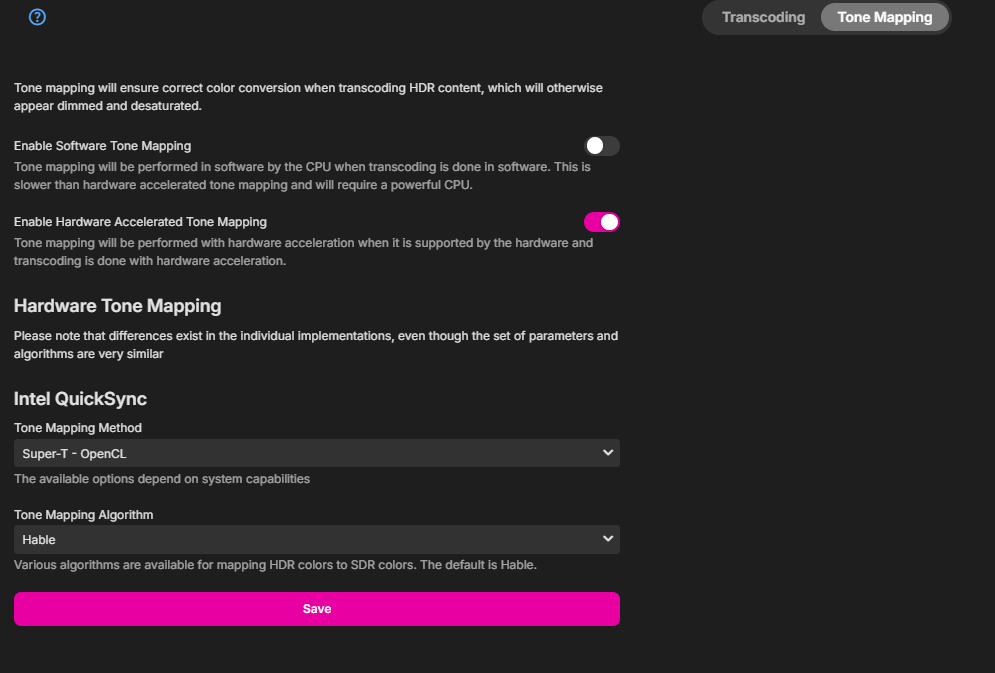
Task: Click the "Enable Software Tone Mapping" label
Action: click(102, 146)
